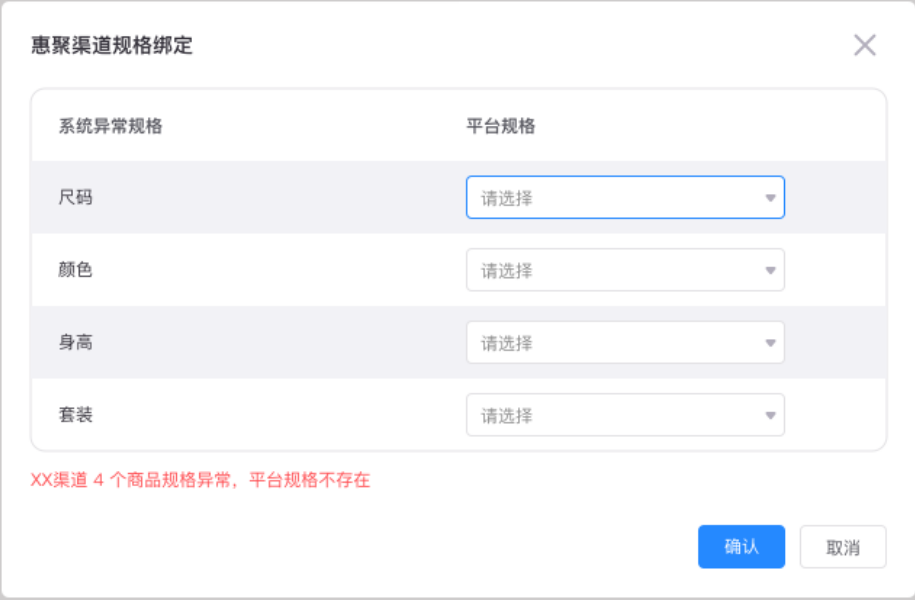Open the 套装 platform spec dropdown
The width and height of the screenshot is (915, 600).
(x=625, y=415)
